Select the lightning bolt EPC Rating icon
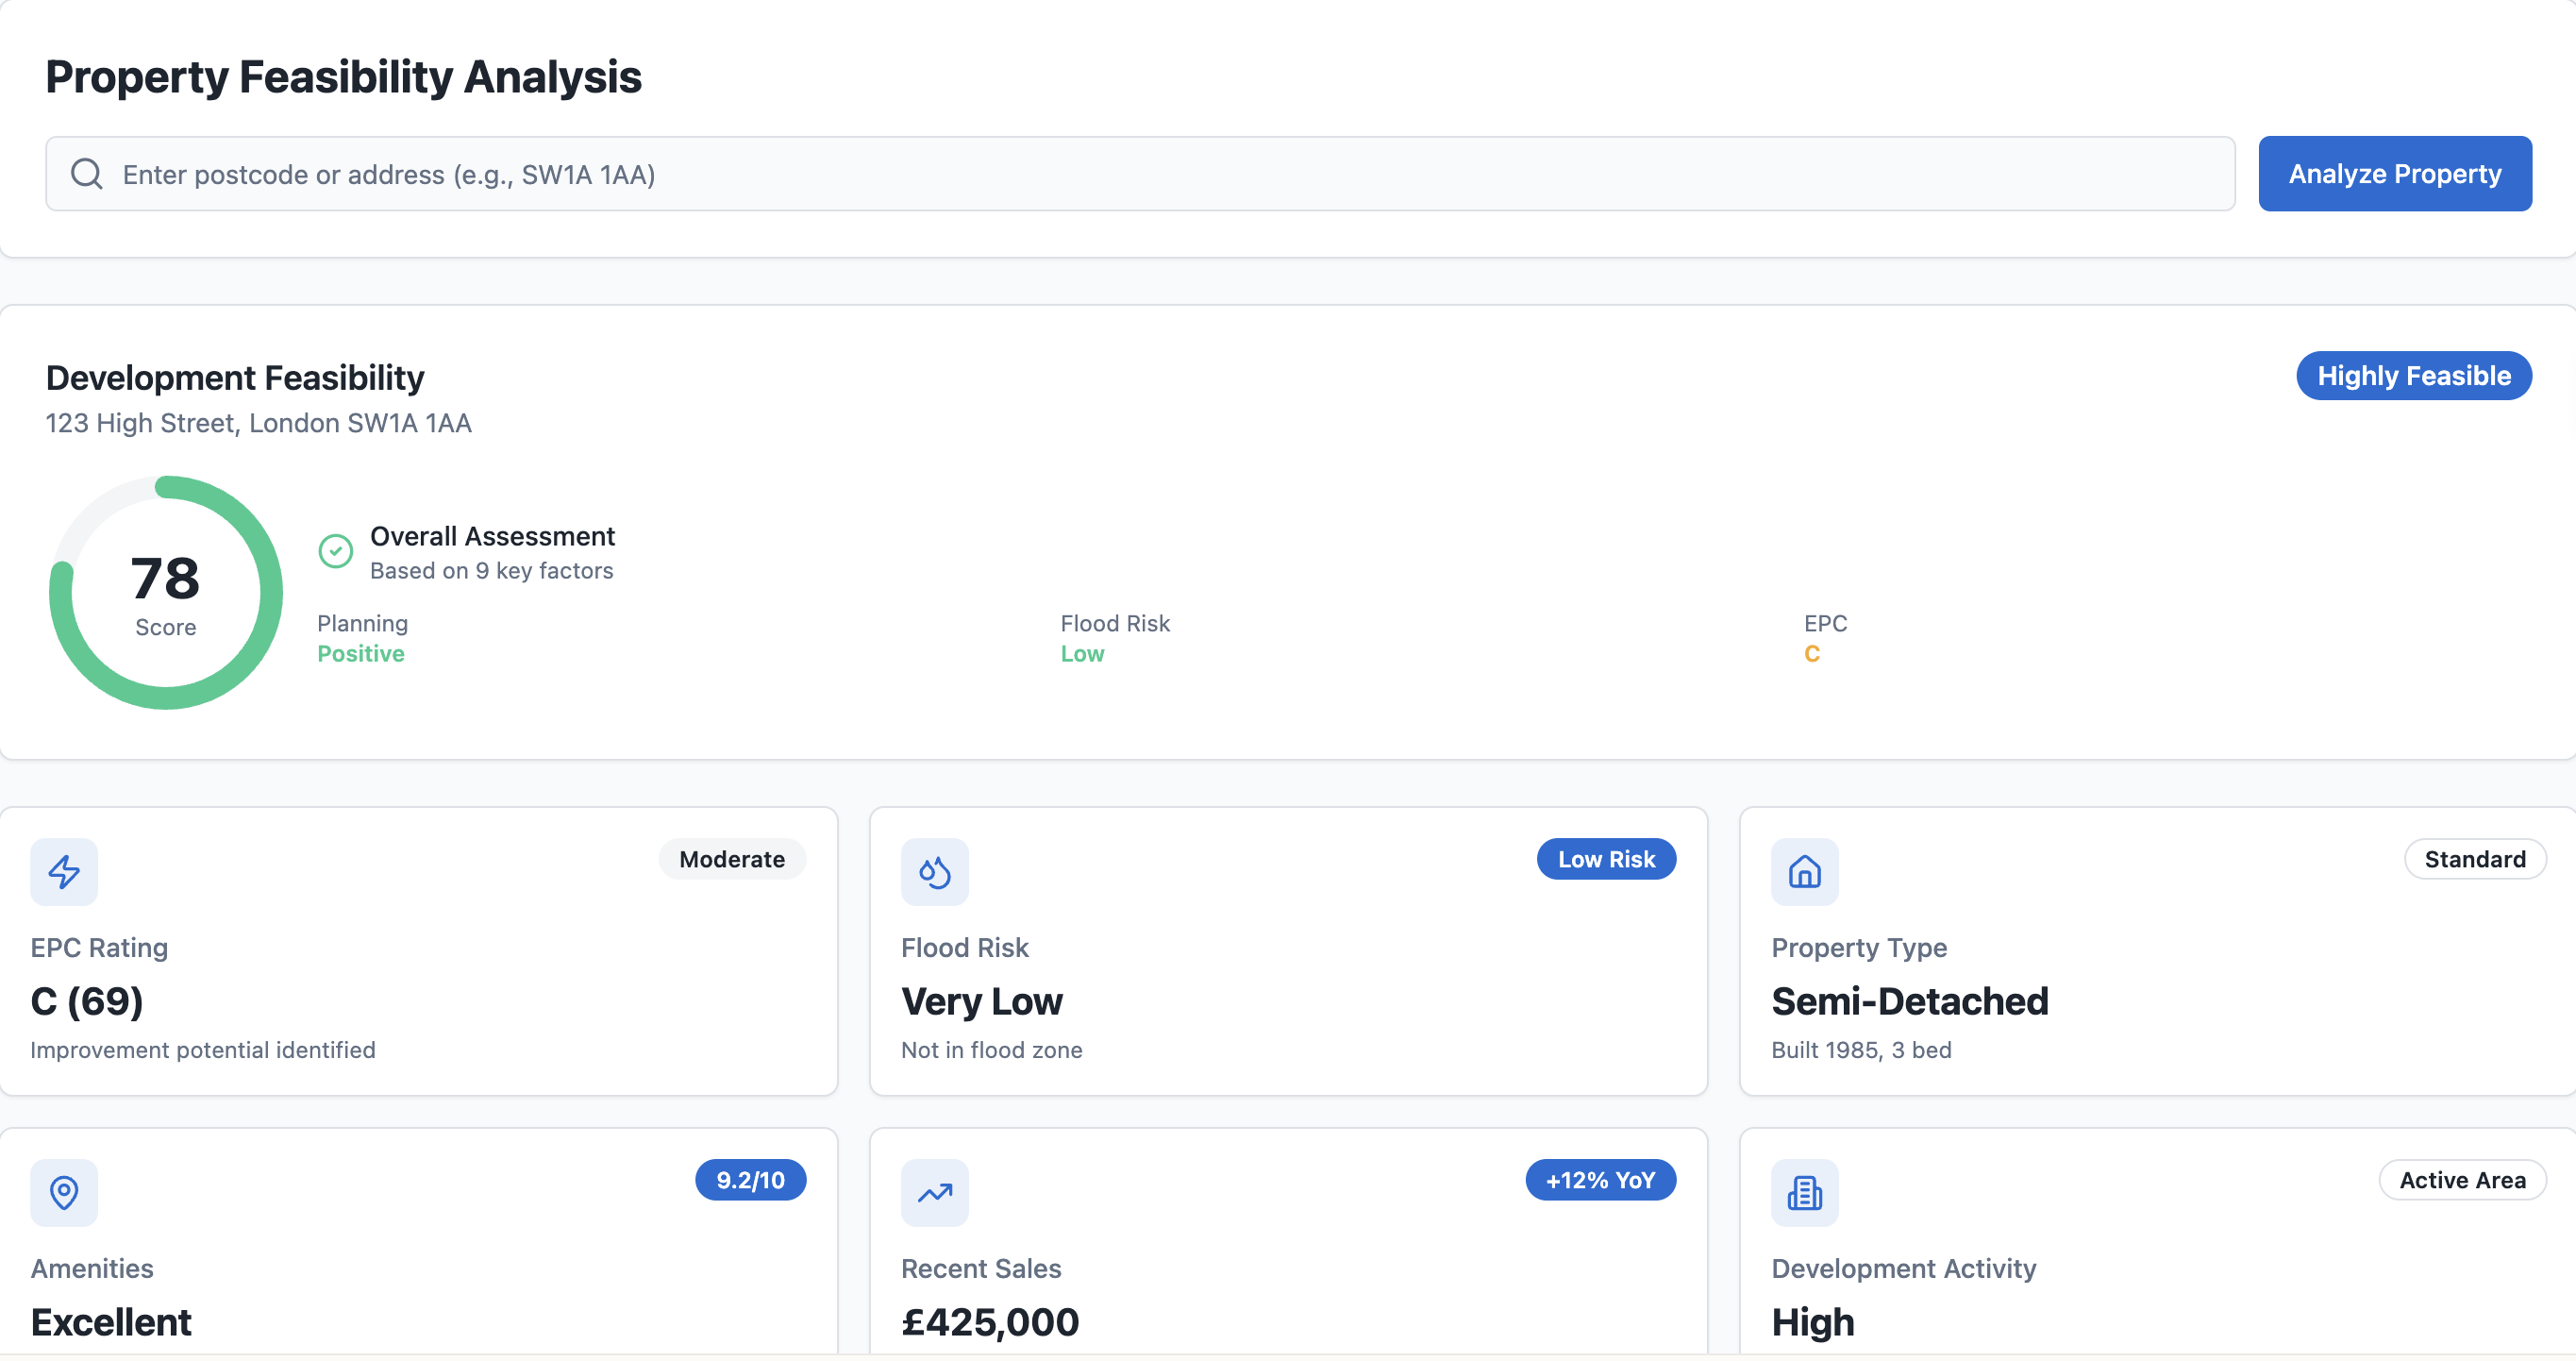The height and width of the screenshot is (1361, 2576). coord(64,871)
